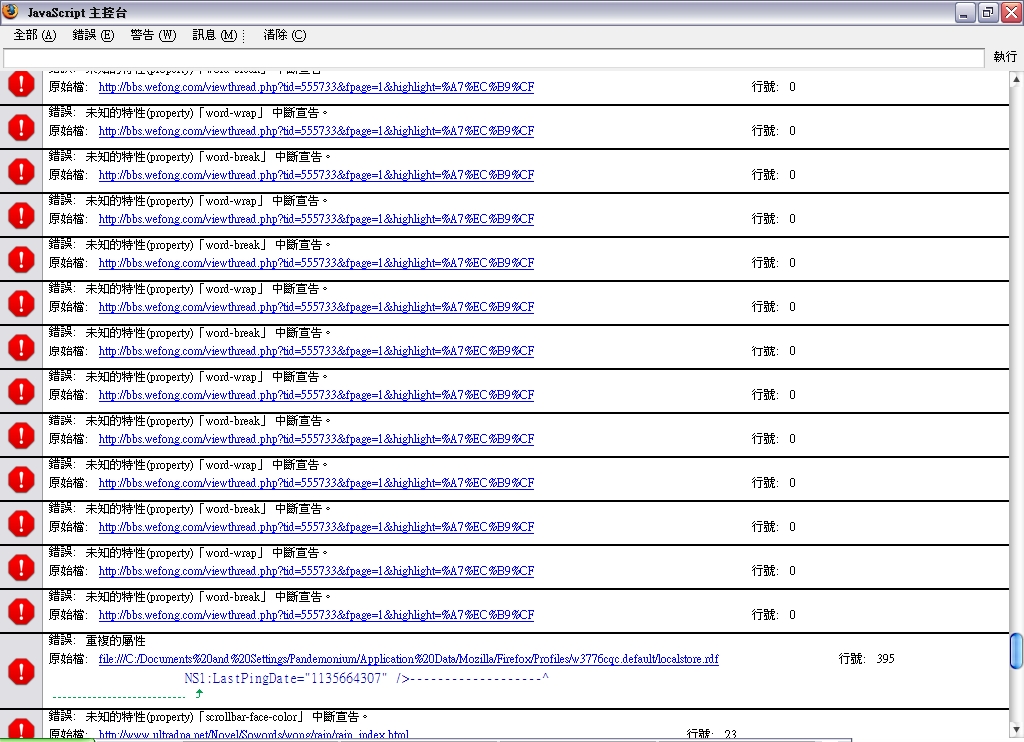Viewport: 1024px width, 742px height.
Task: Open the ultradna.net rain_index.html link
Action: tap(253, 735)
